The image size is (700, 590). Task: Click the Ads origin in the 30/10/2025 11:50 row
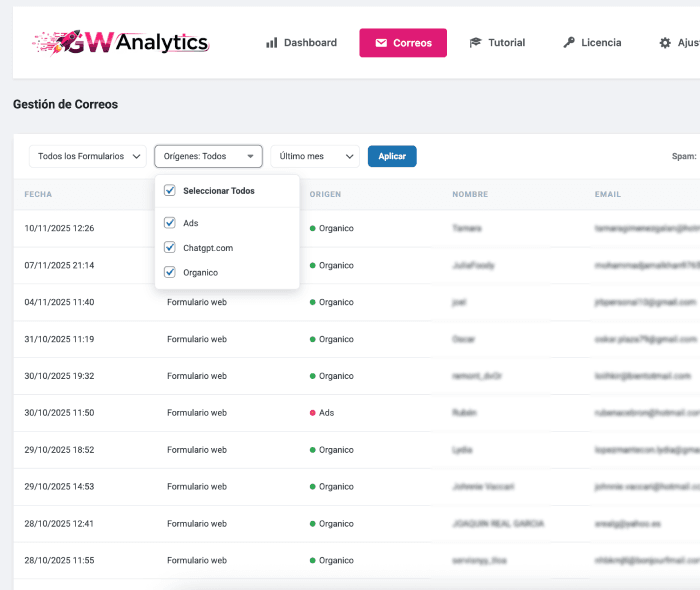322,413
